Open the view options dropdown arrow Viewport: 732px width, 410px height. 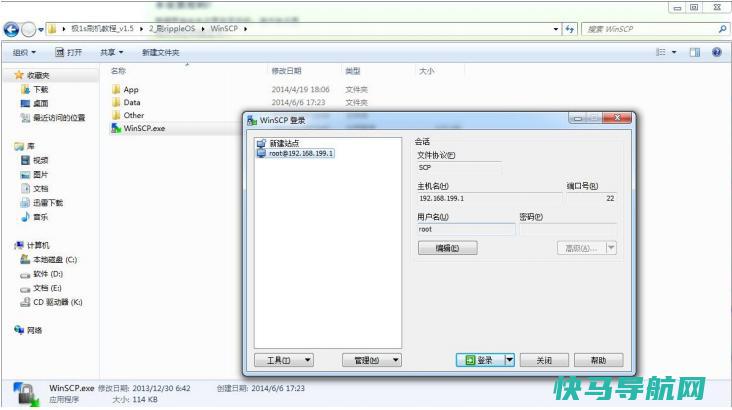(x=674, y=52)
